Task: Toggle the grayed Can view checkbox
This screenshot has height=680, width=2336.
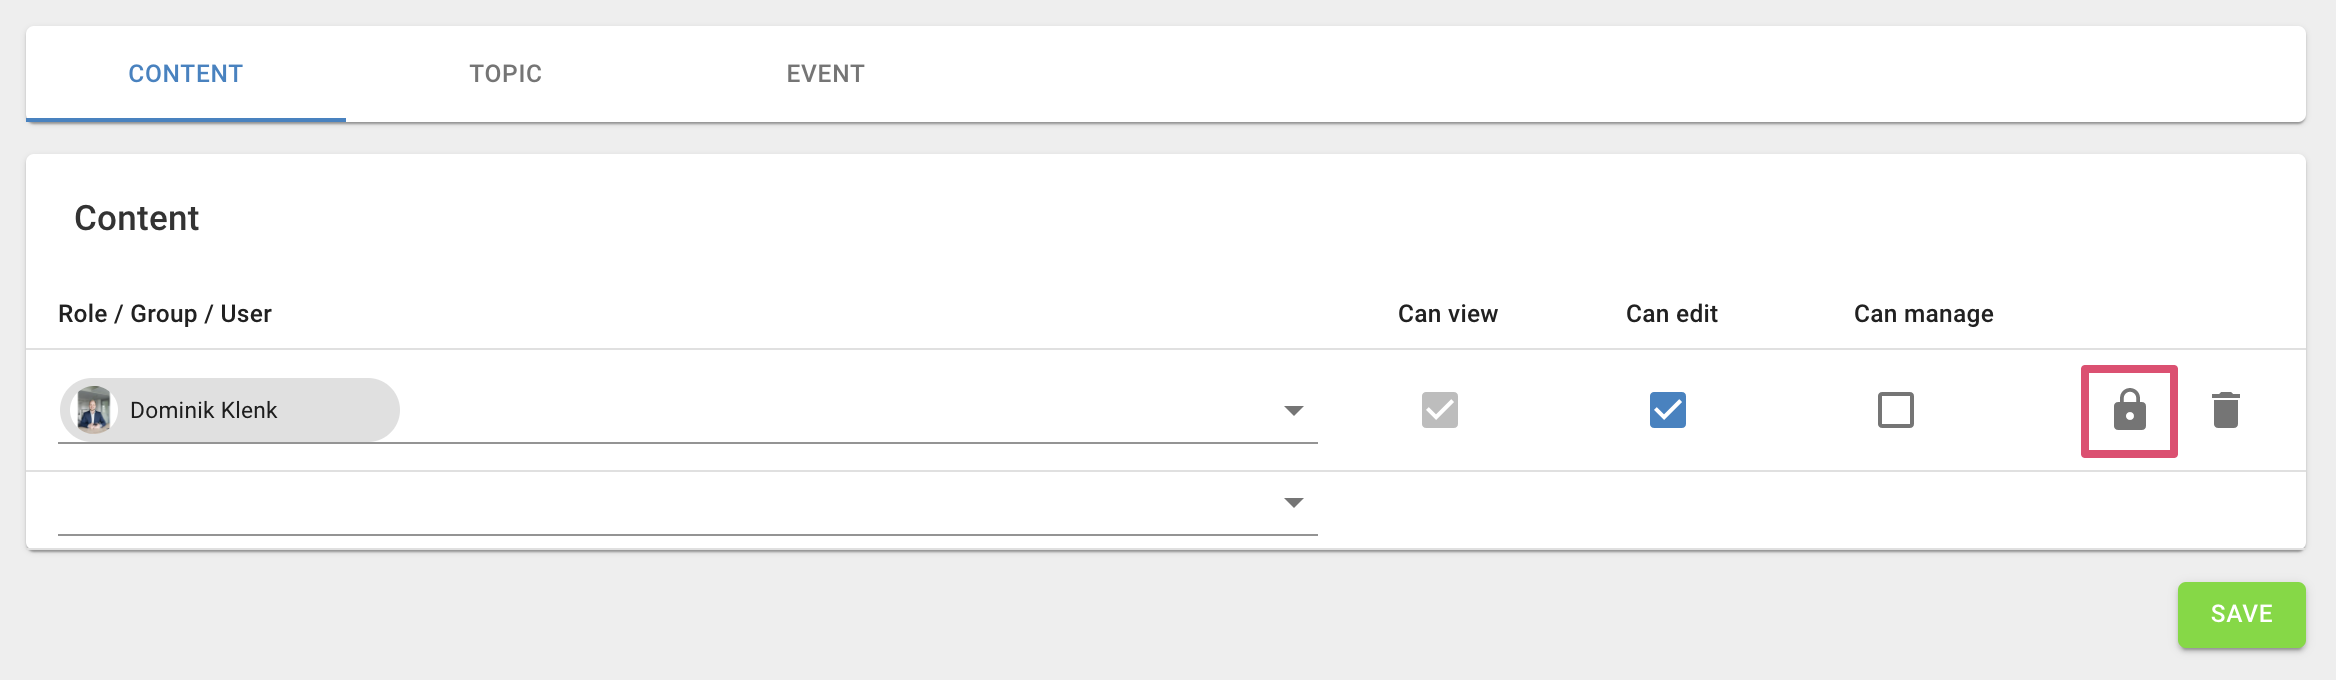Action: coord(1439,410)
